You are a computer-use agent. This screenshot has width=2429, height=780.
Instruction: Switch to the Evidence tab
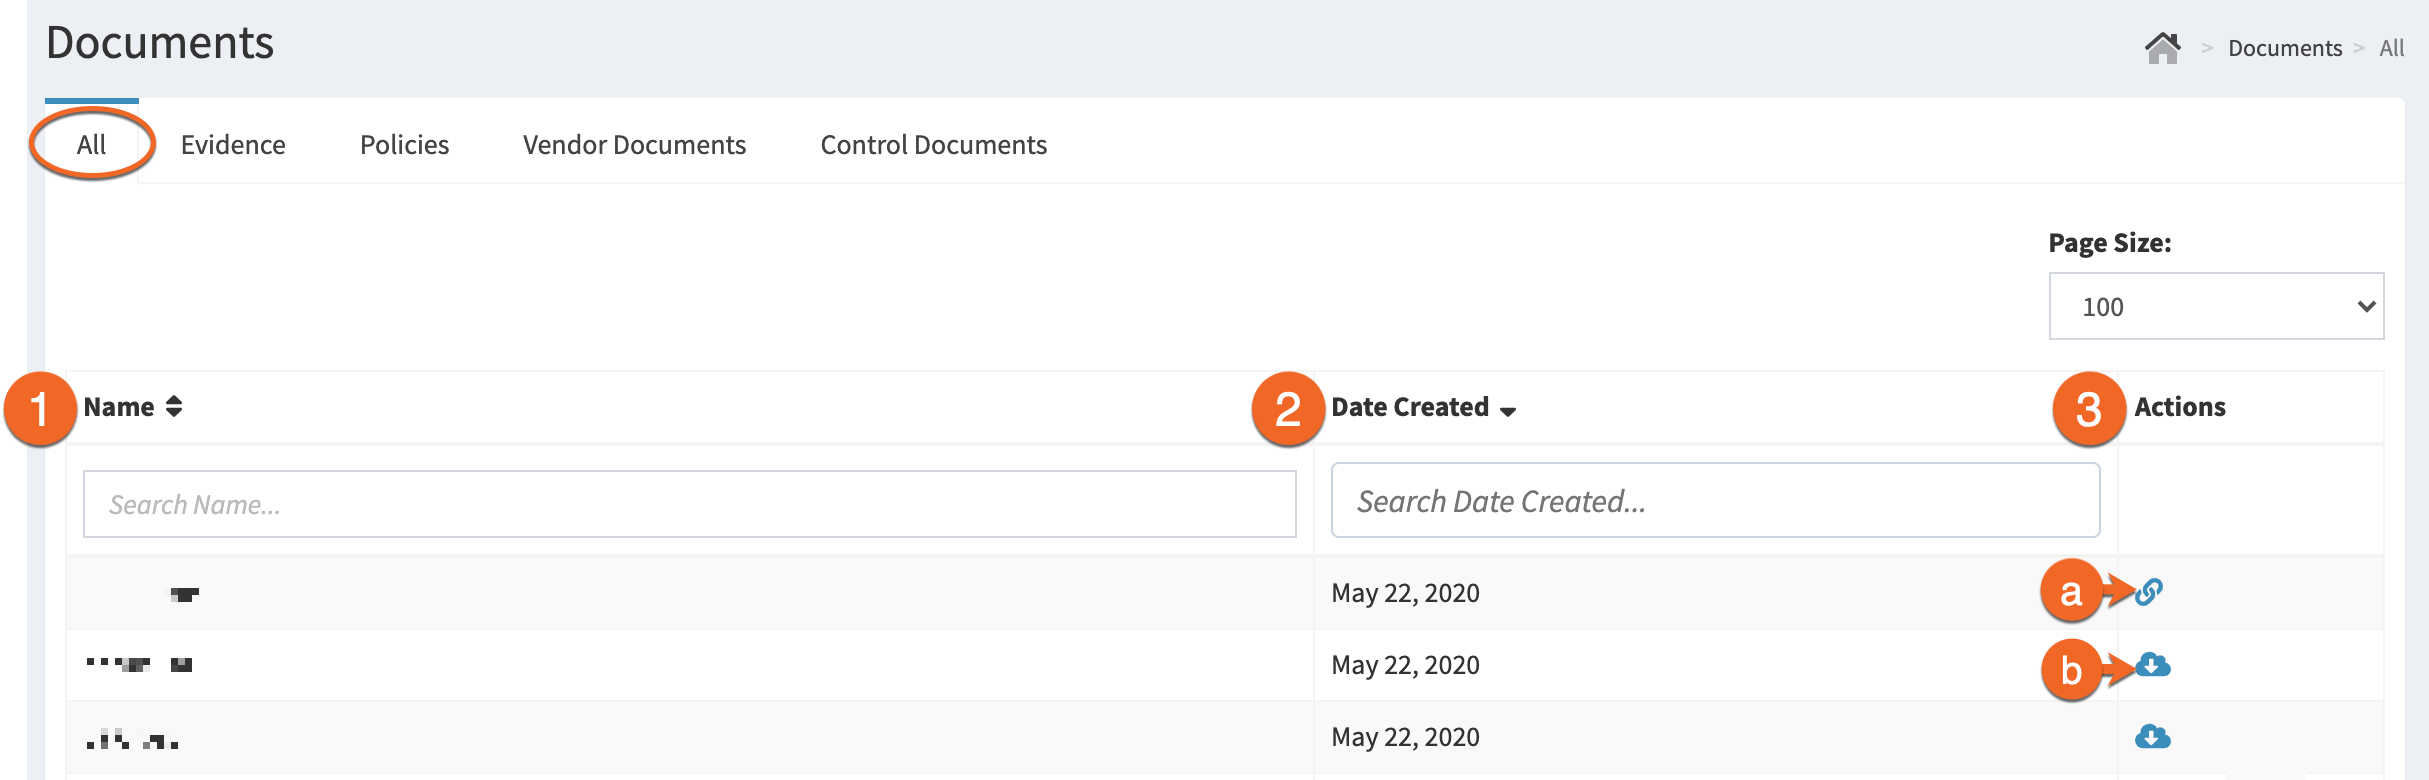233,145
